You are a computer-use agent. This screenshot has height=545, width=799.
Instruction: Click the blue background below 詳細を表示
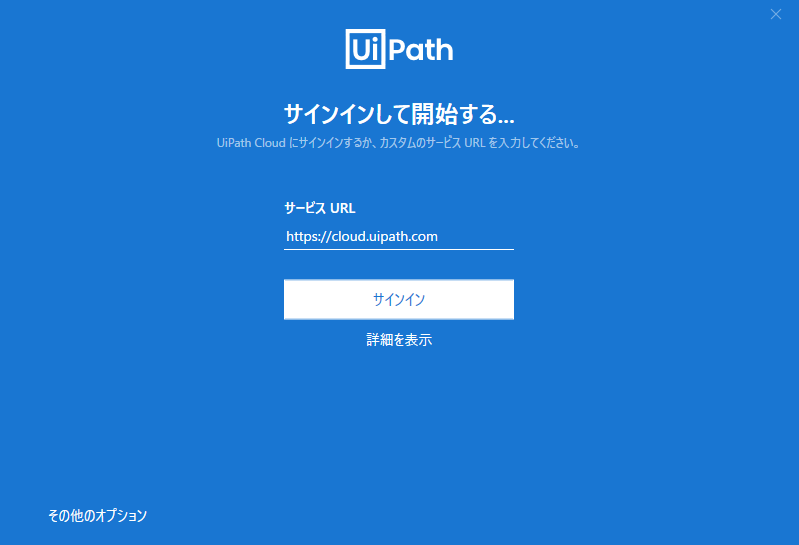[x=399, y=420]
